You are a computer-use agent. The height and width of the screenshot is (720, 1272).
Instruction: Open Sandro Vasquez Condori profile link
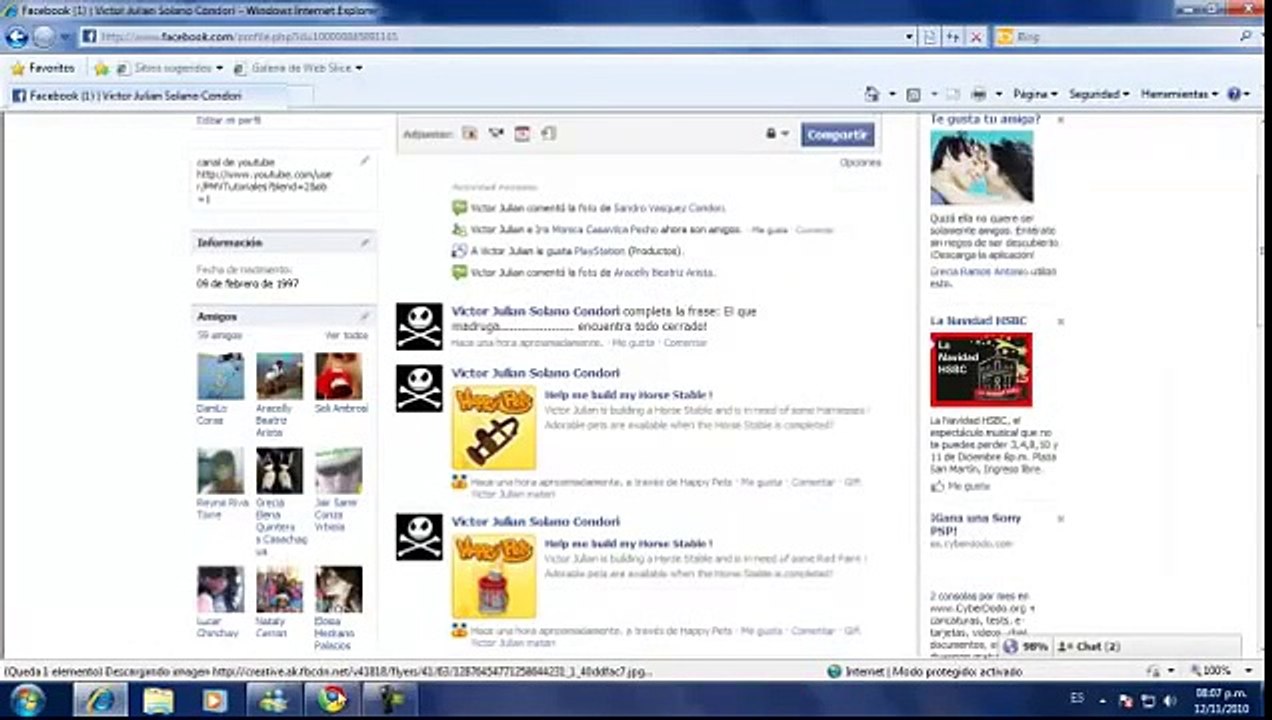coord(669,208)
